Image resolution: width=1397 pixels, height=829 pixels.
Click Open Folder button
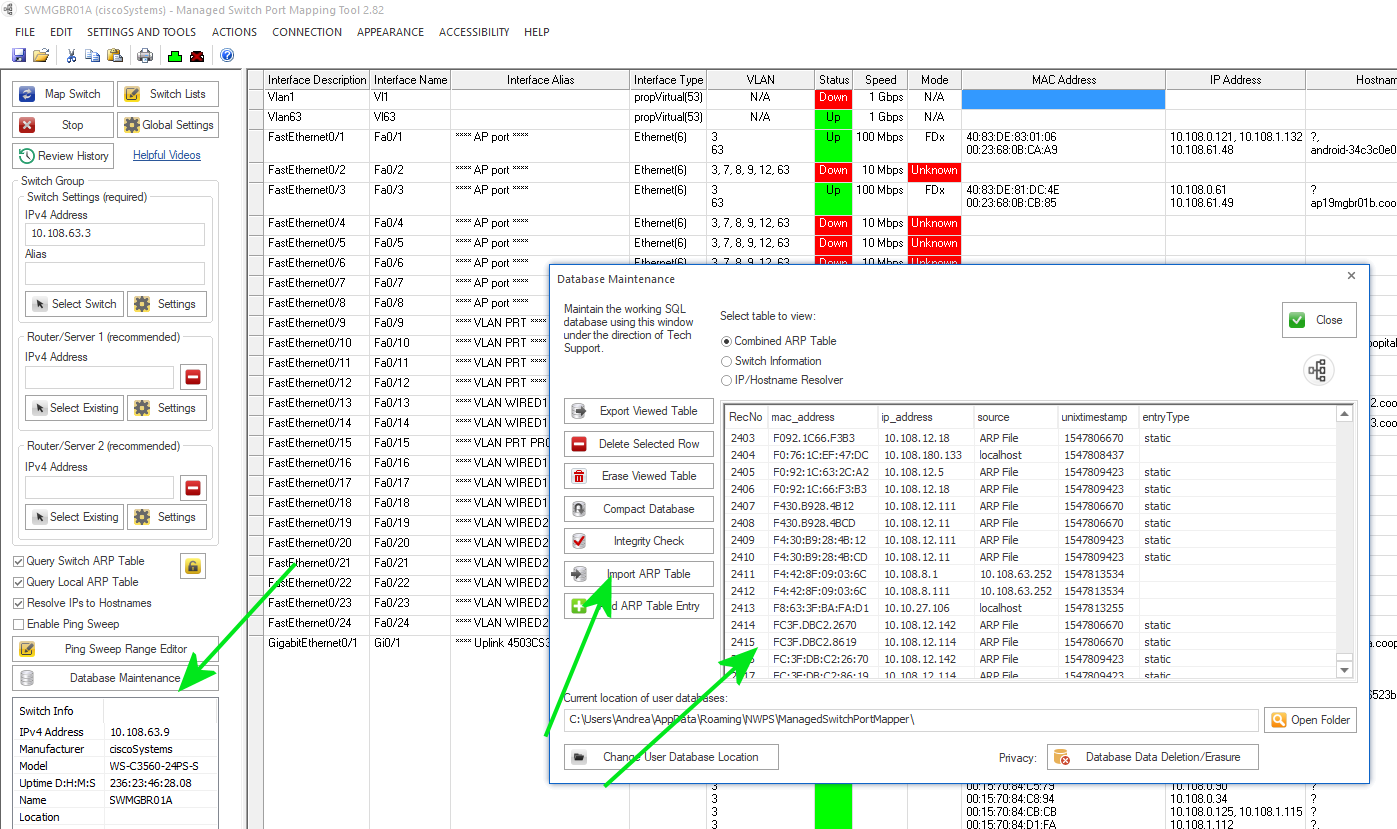coord(1310,720)
